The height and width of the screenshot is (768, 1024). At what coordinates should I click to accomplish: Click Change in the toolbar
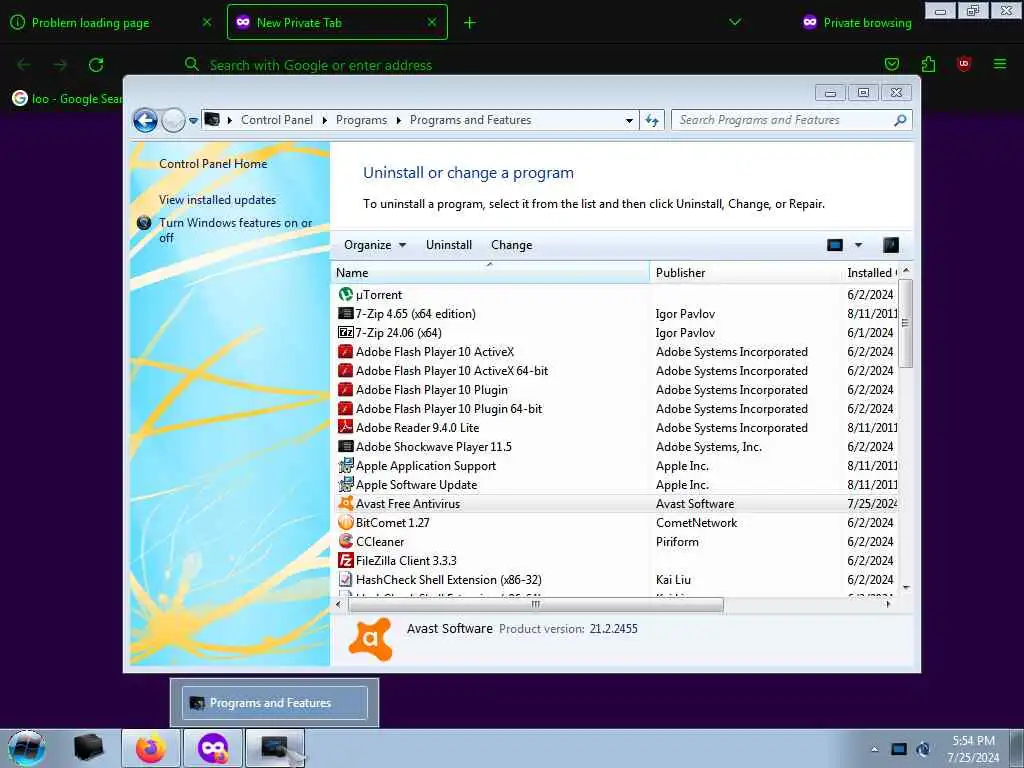(x=511, y=245)
